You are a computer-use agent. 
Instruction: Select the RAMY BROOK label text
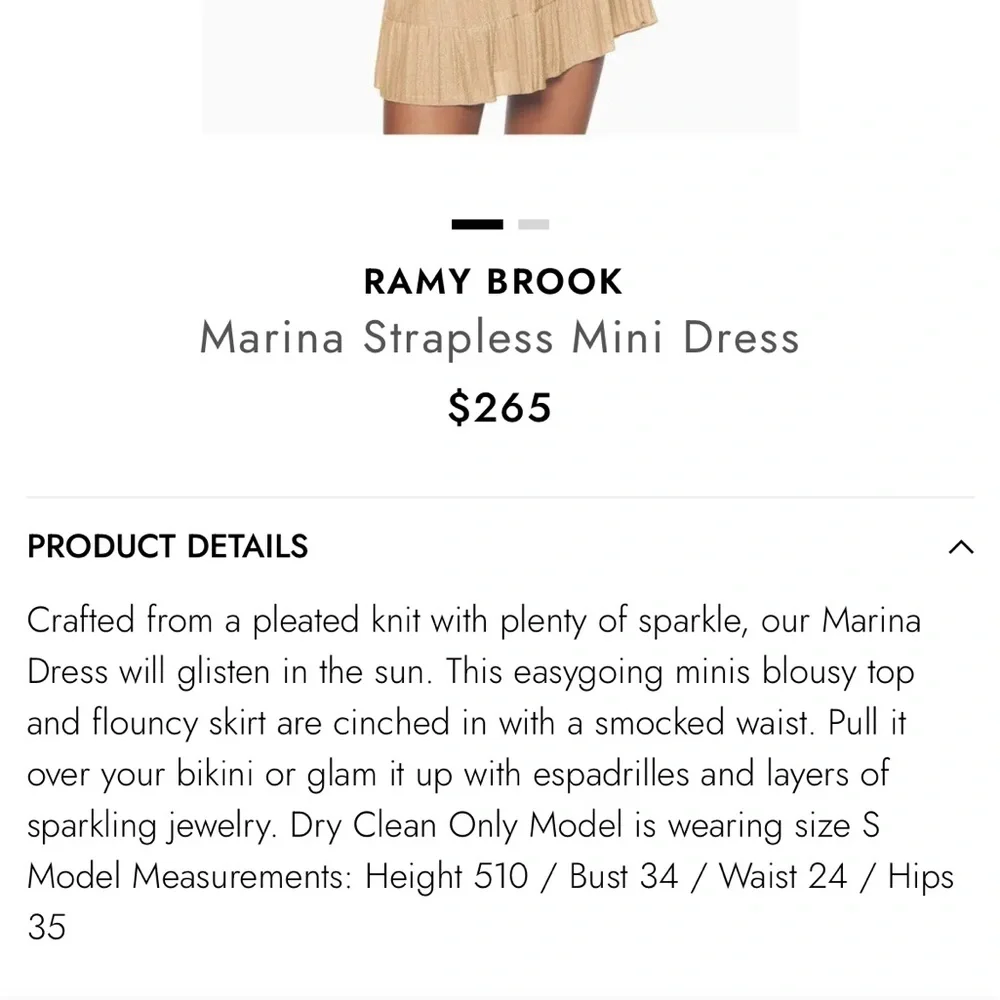click(492, 281)
